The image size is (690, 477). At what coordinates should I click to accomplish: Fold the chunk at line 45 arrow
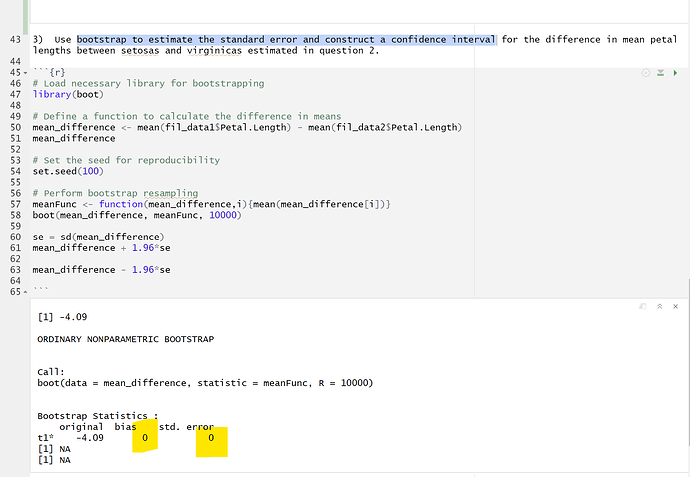point(26,73)
